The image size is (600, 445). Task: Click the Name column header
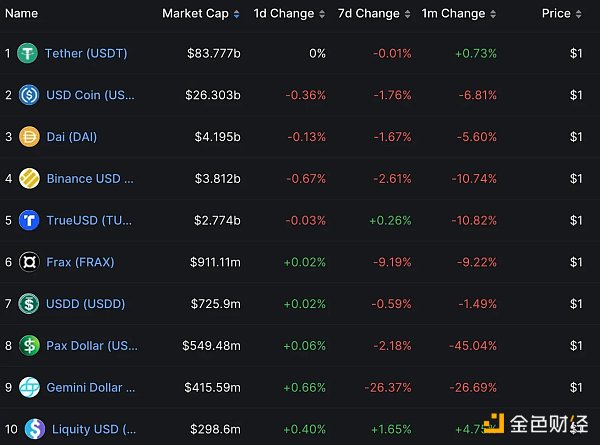click(x=21, y=14)
